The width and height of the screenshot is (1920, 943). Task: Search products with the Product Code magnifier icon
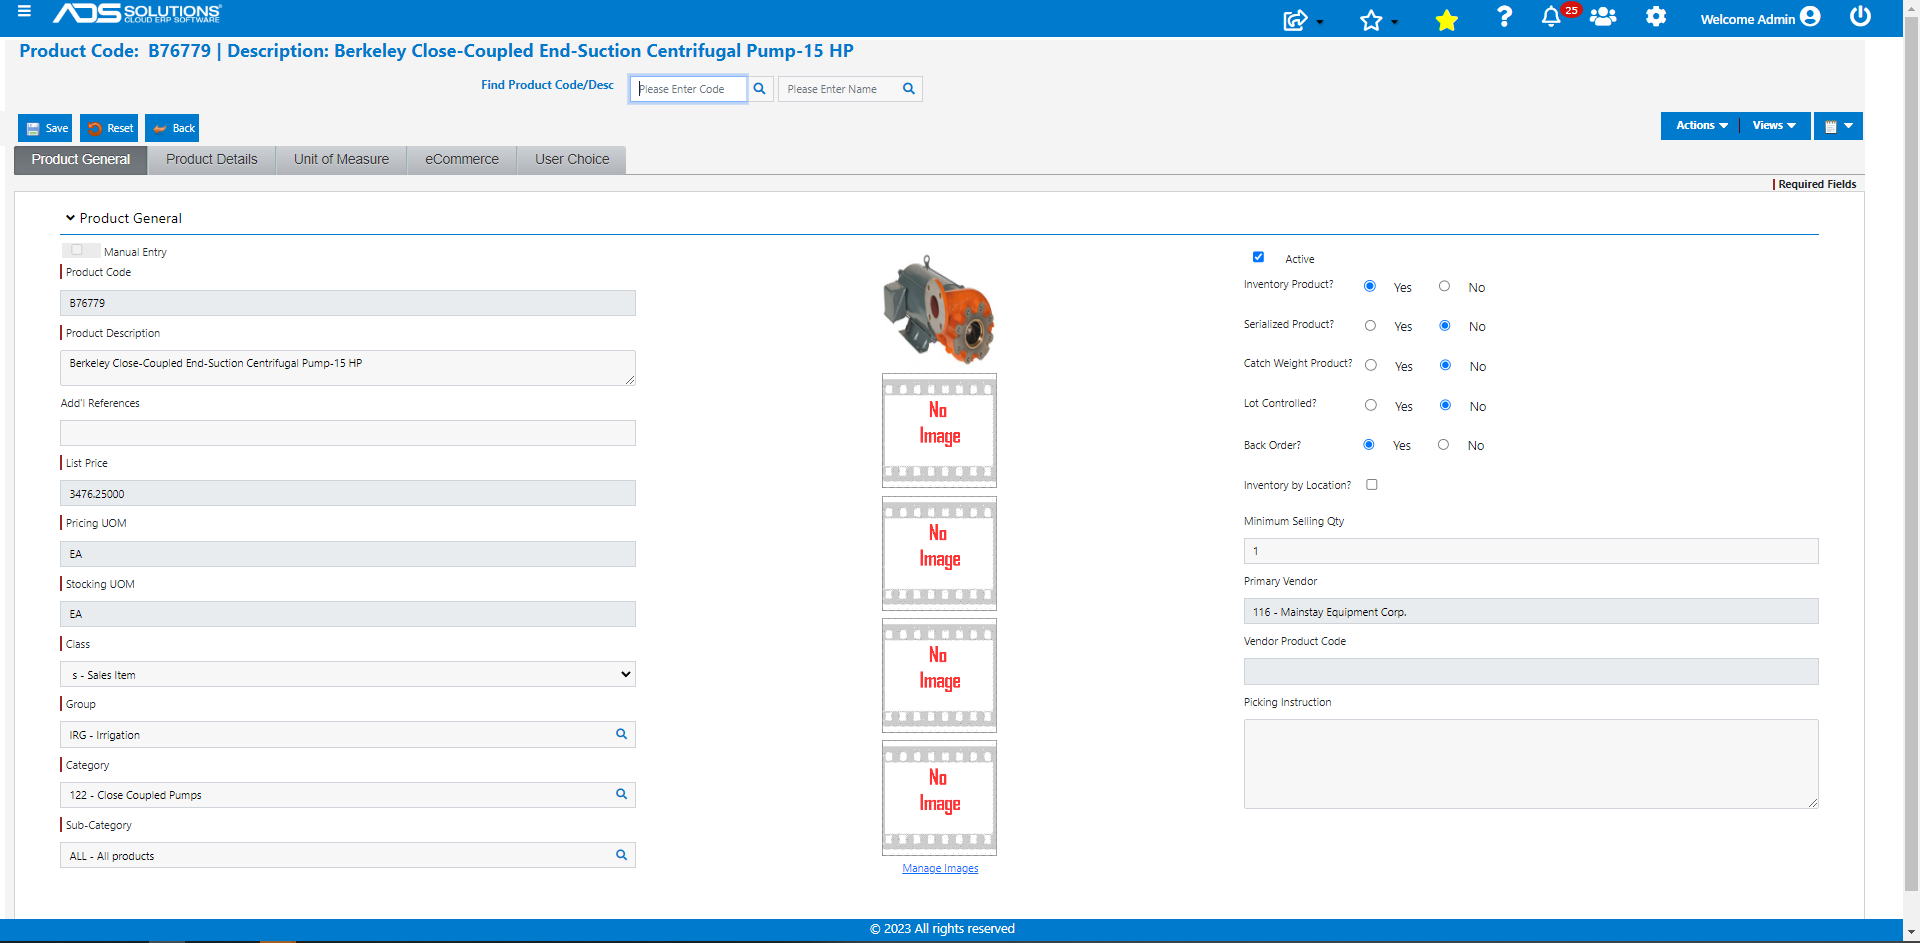[760, 88]
